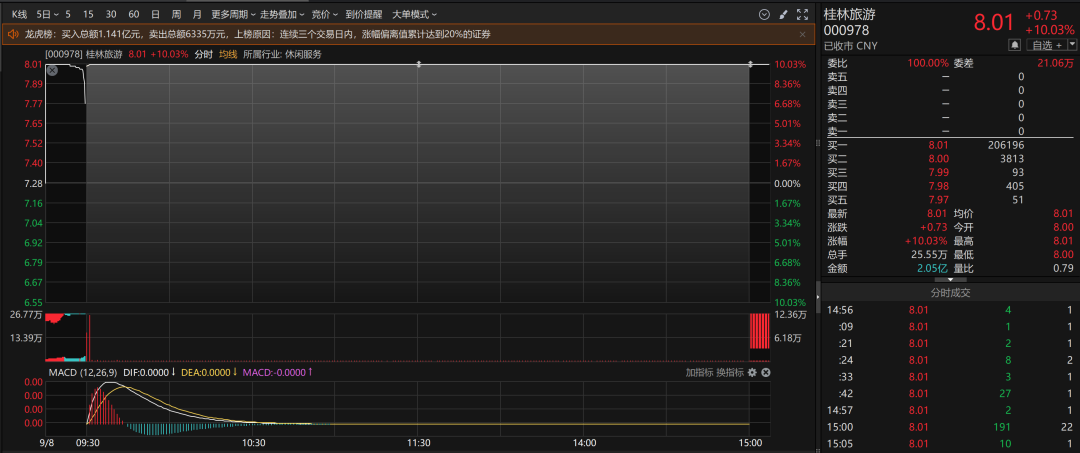Click the 换指标 change indicator button
Image resolution: width=1080 pixels, height=453 pixels.
point(728,372)
